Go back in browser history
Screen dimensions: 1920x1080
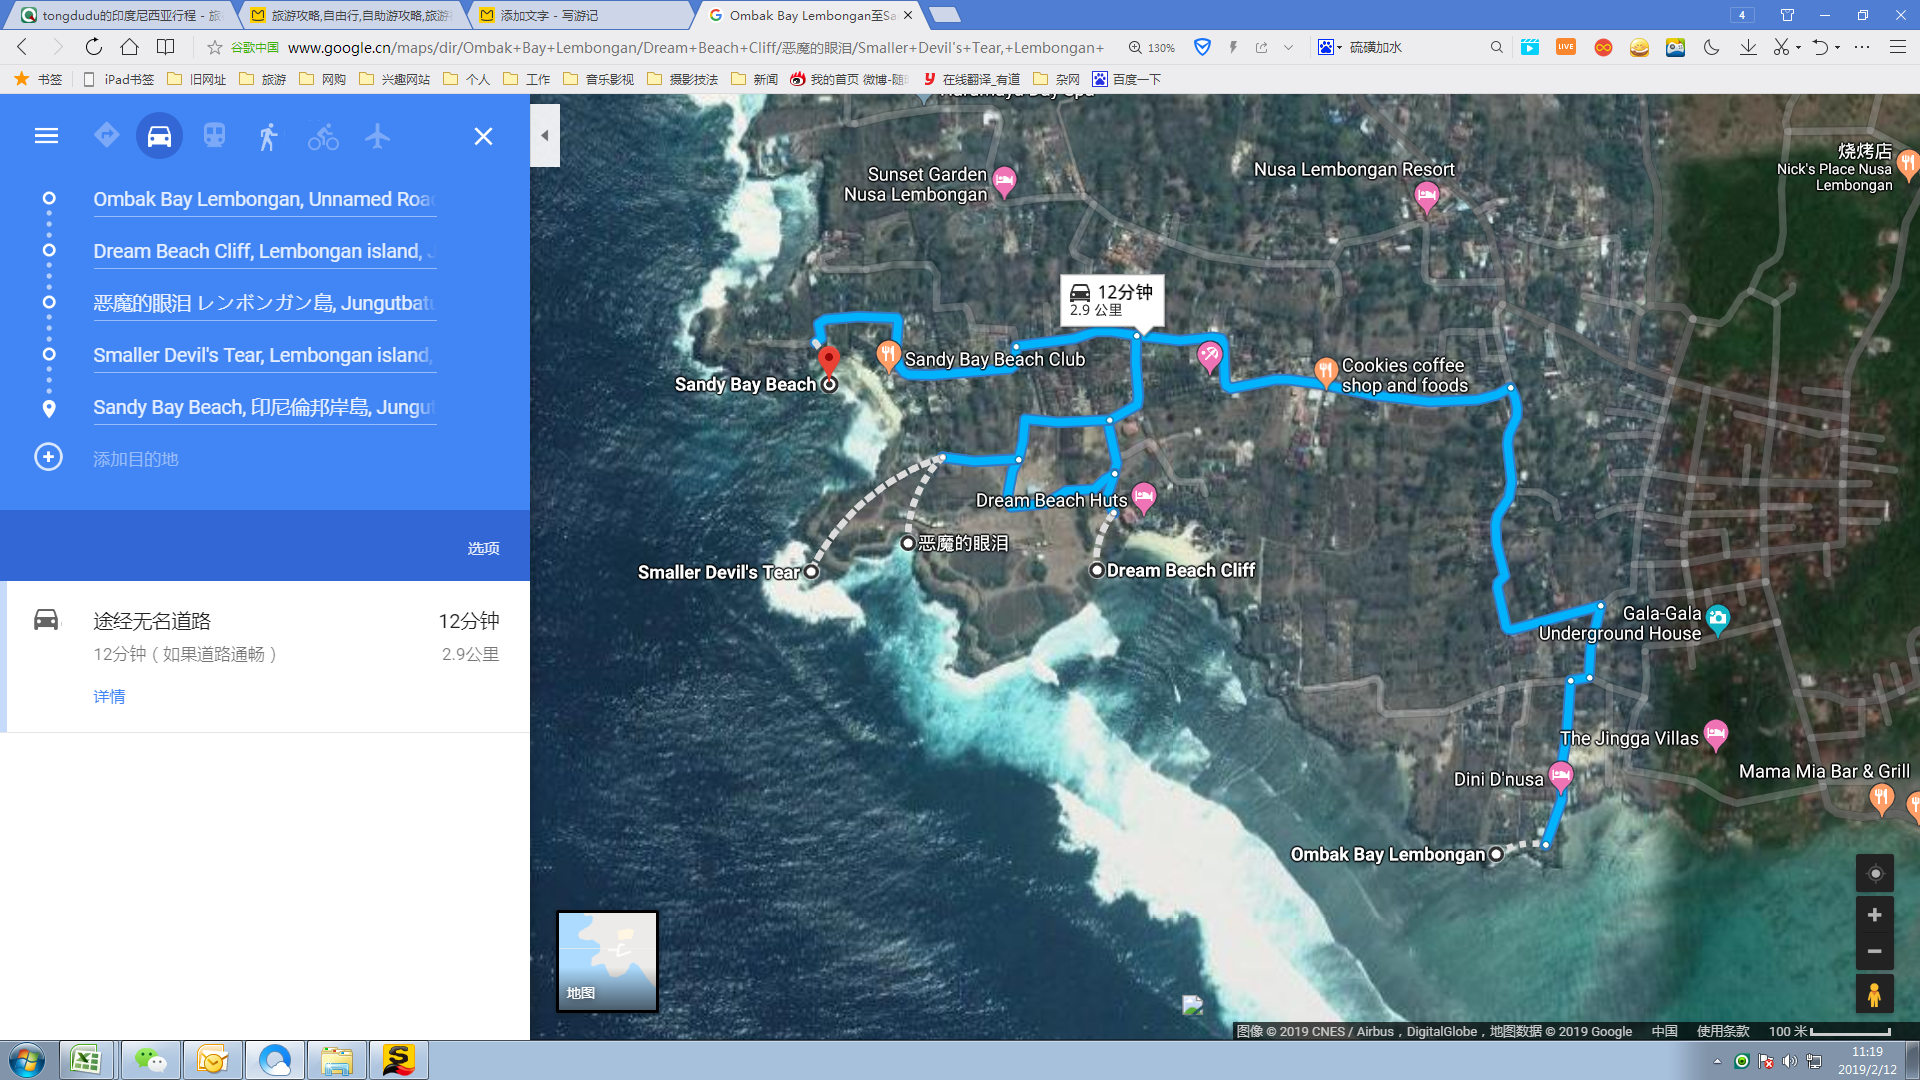pos(22,47)
